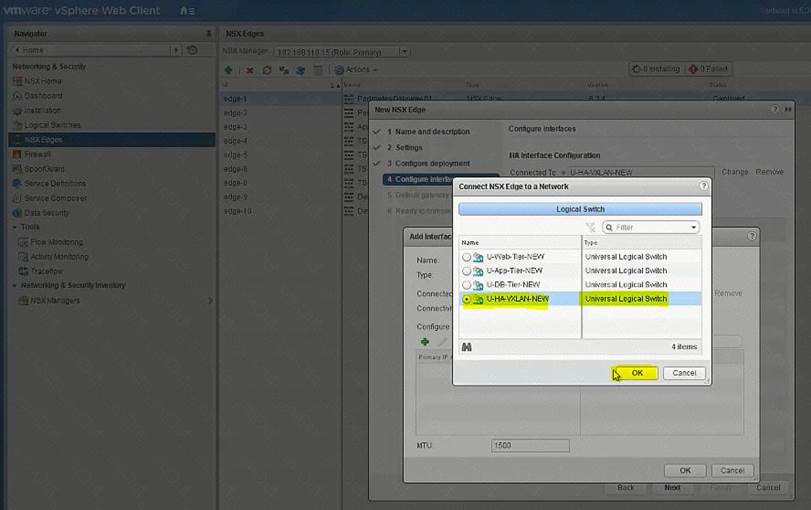Click the navigator history icon
This screenshot has width=811, height=510.
tap(190, 49)
